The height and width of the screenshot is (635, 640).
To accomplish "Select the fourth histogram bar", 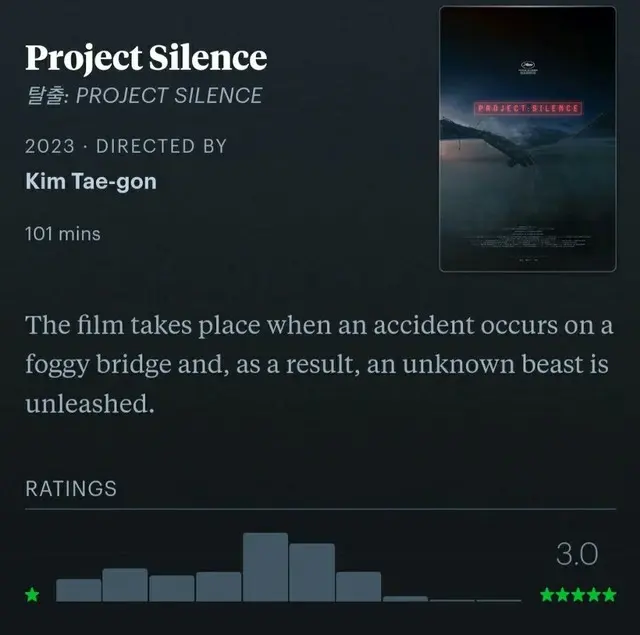I will 218,586.
